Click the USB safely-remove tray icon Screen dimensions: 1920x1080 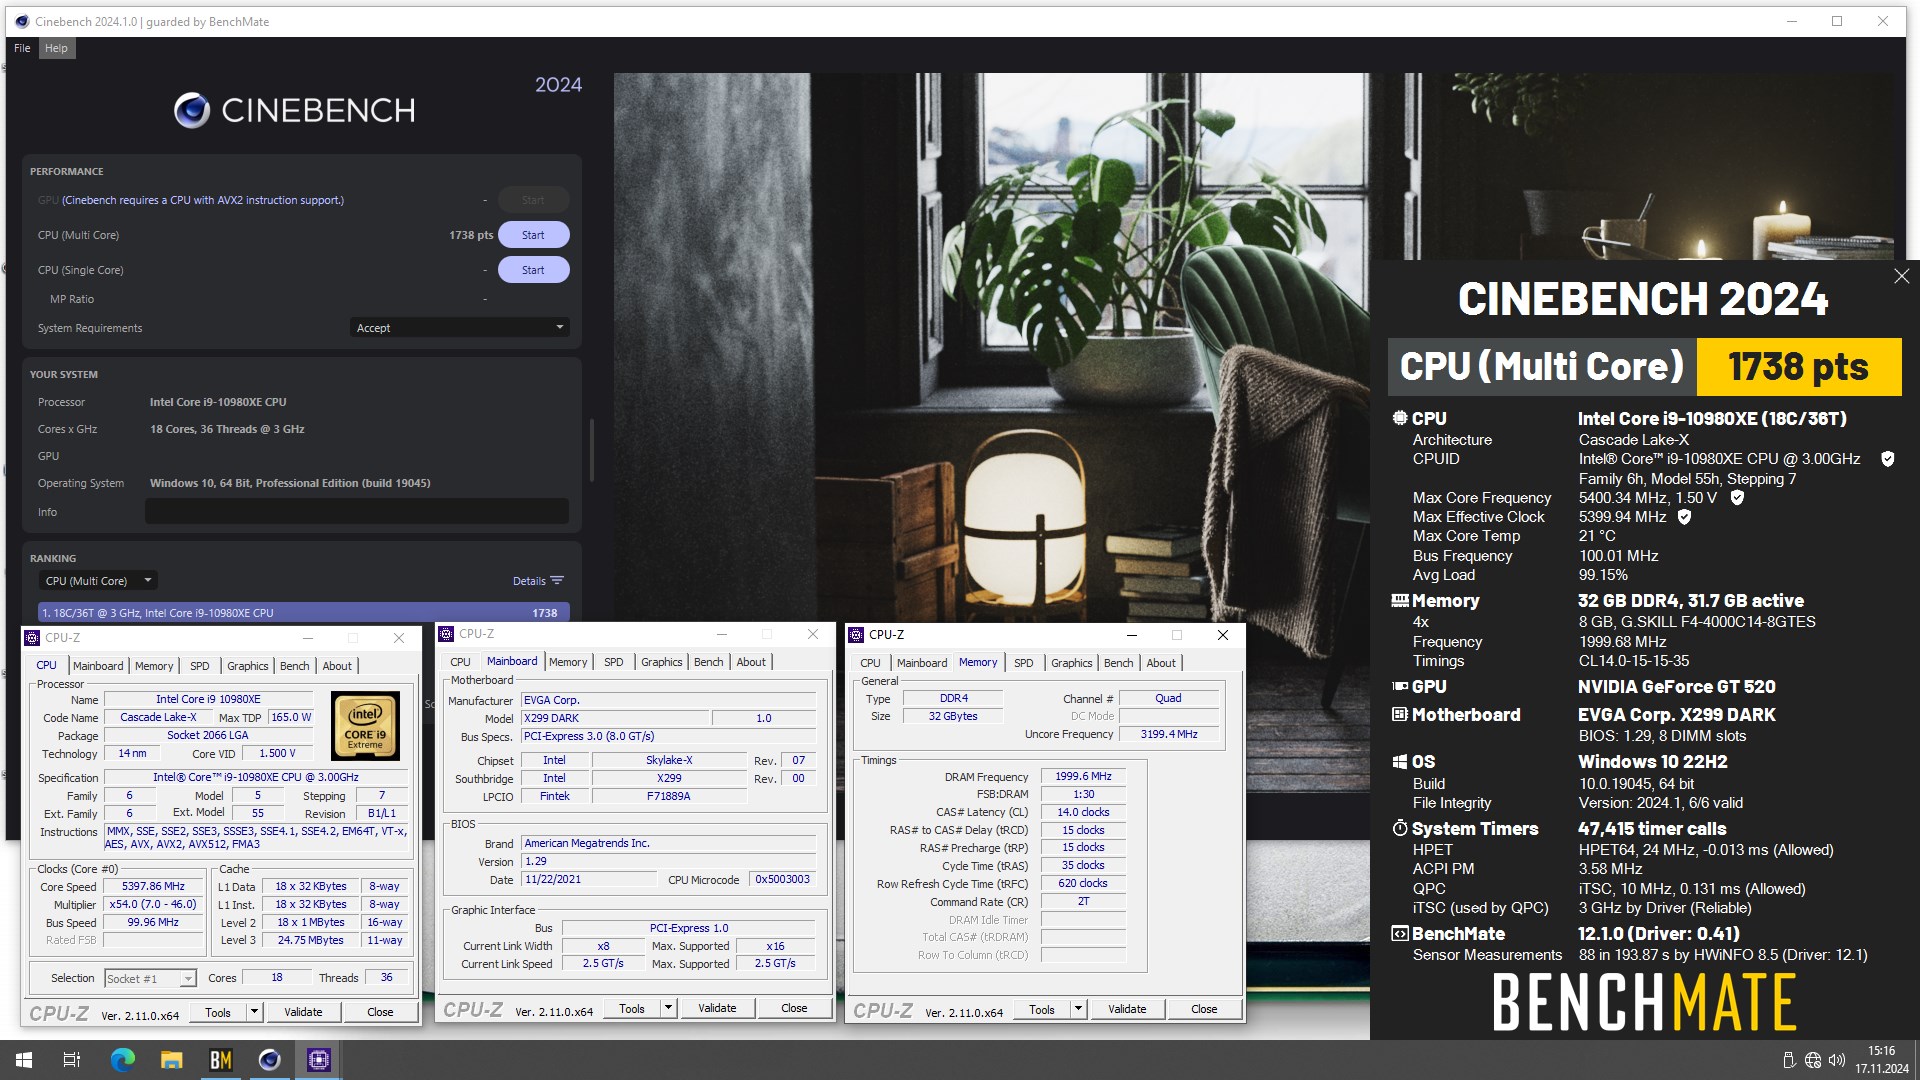1789,1060
